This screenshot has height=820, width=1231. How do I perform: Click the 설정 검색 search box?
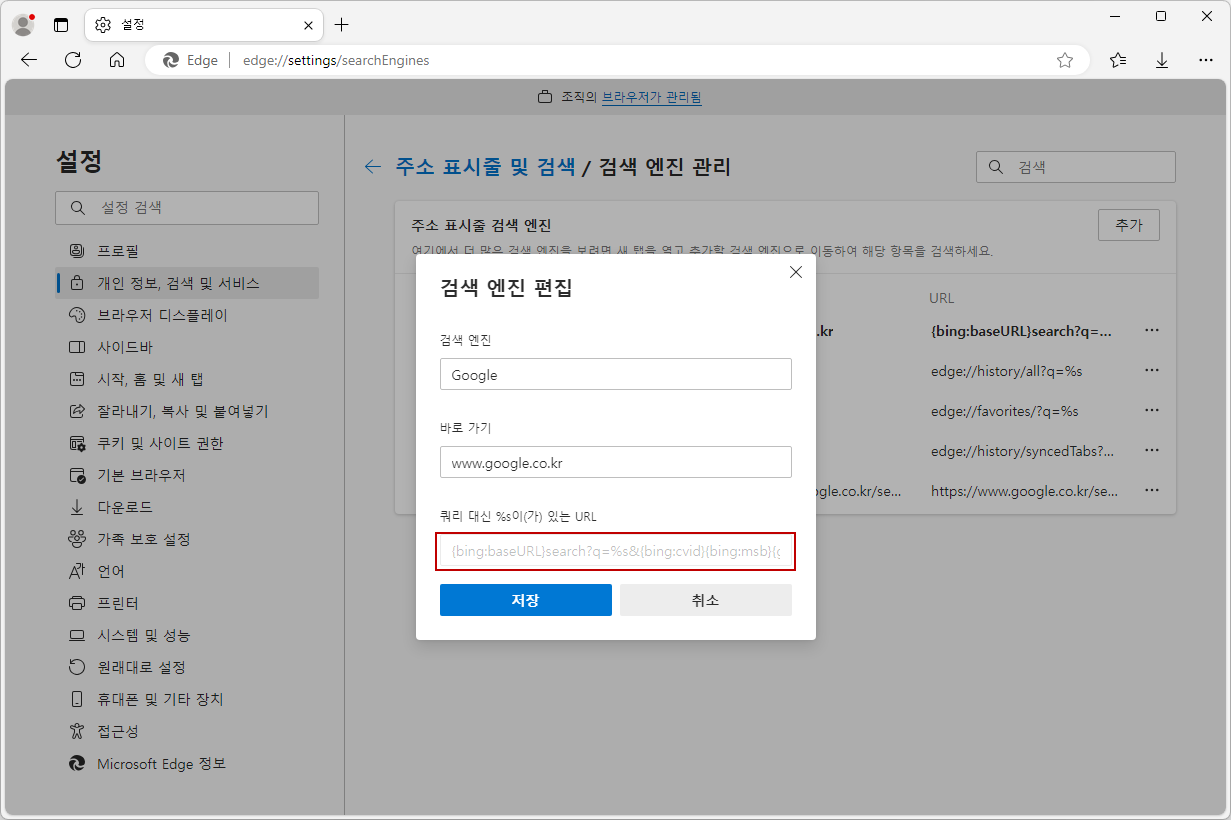pos(187,208)
